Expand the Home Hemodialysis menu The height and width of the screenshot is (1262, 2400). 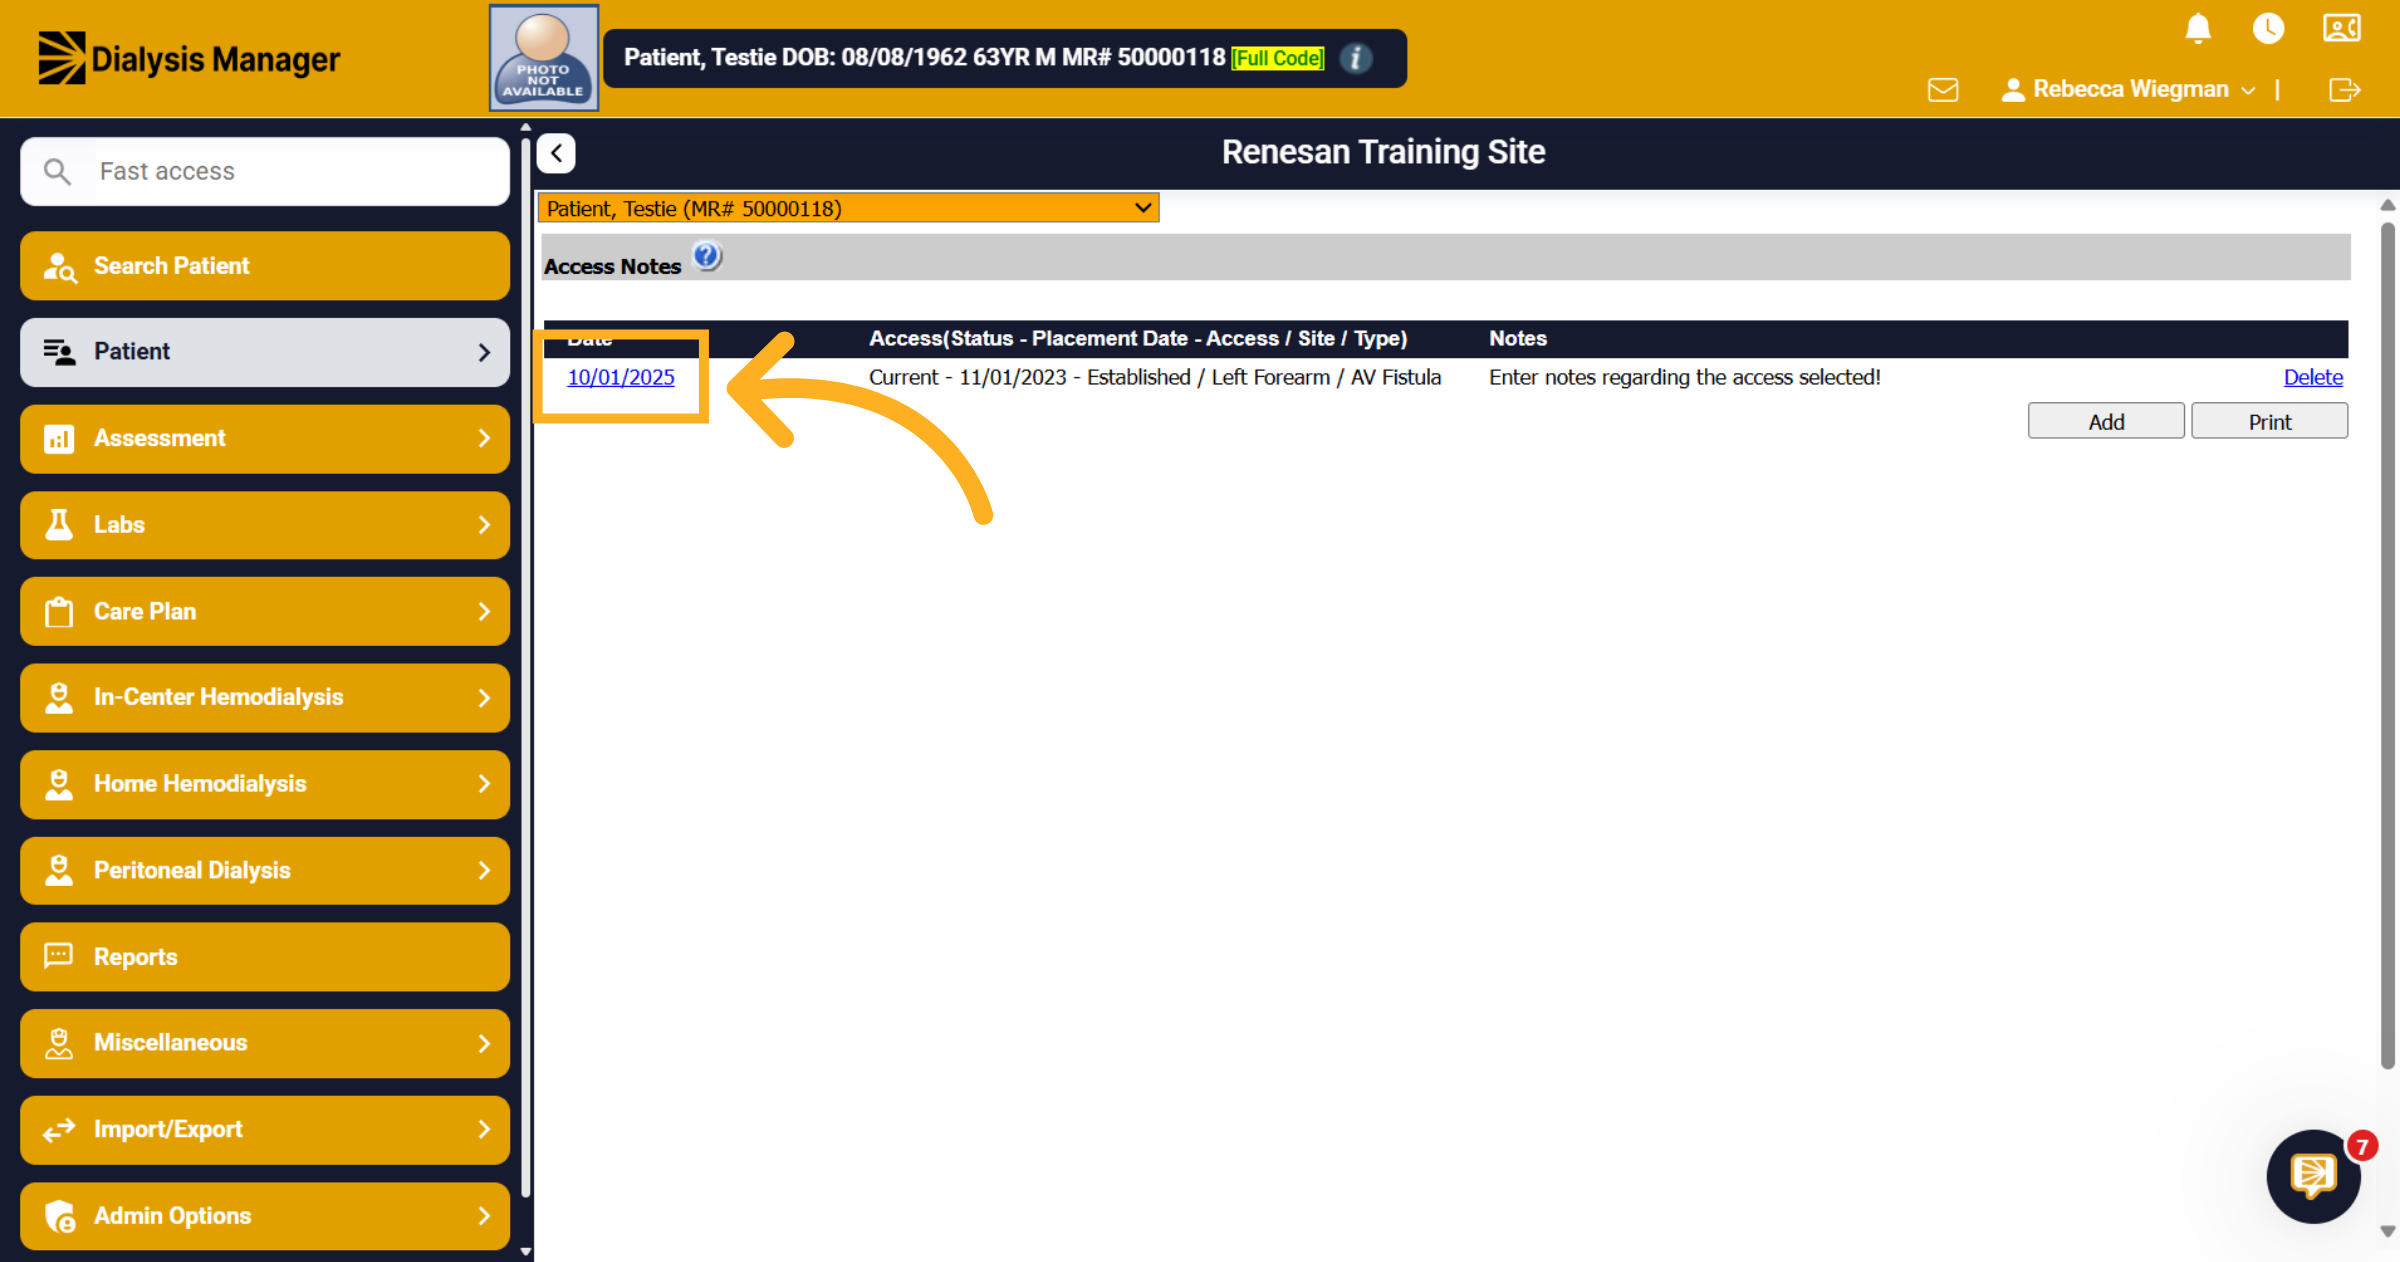point(265,784)
